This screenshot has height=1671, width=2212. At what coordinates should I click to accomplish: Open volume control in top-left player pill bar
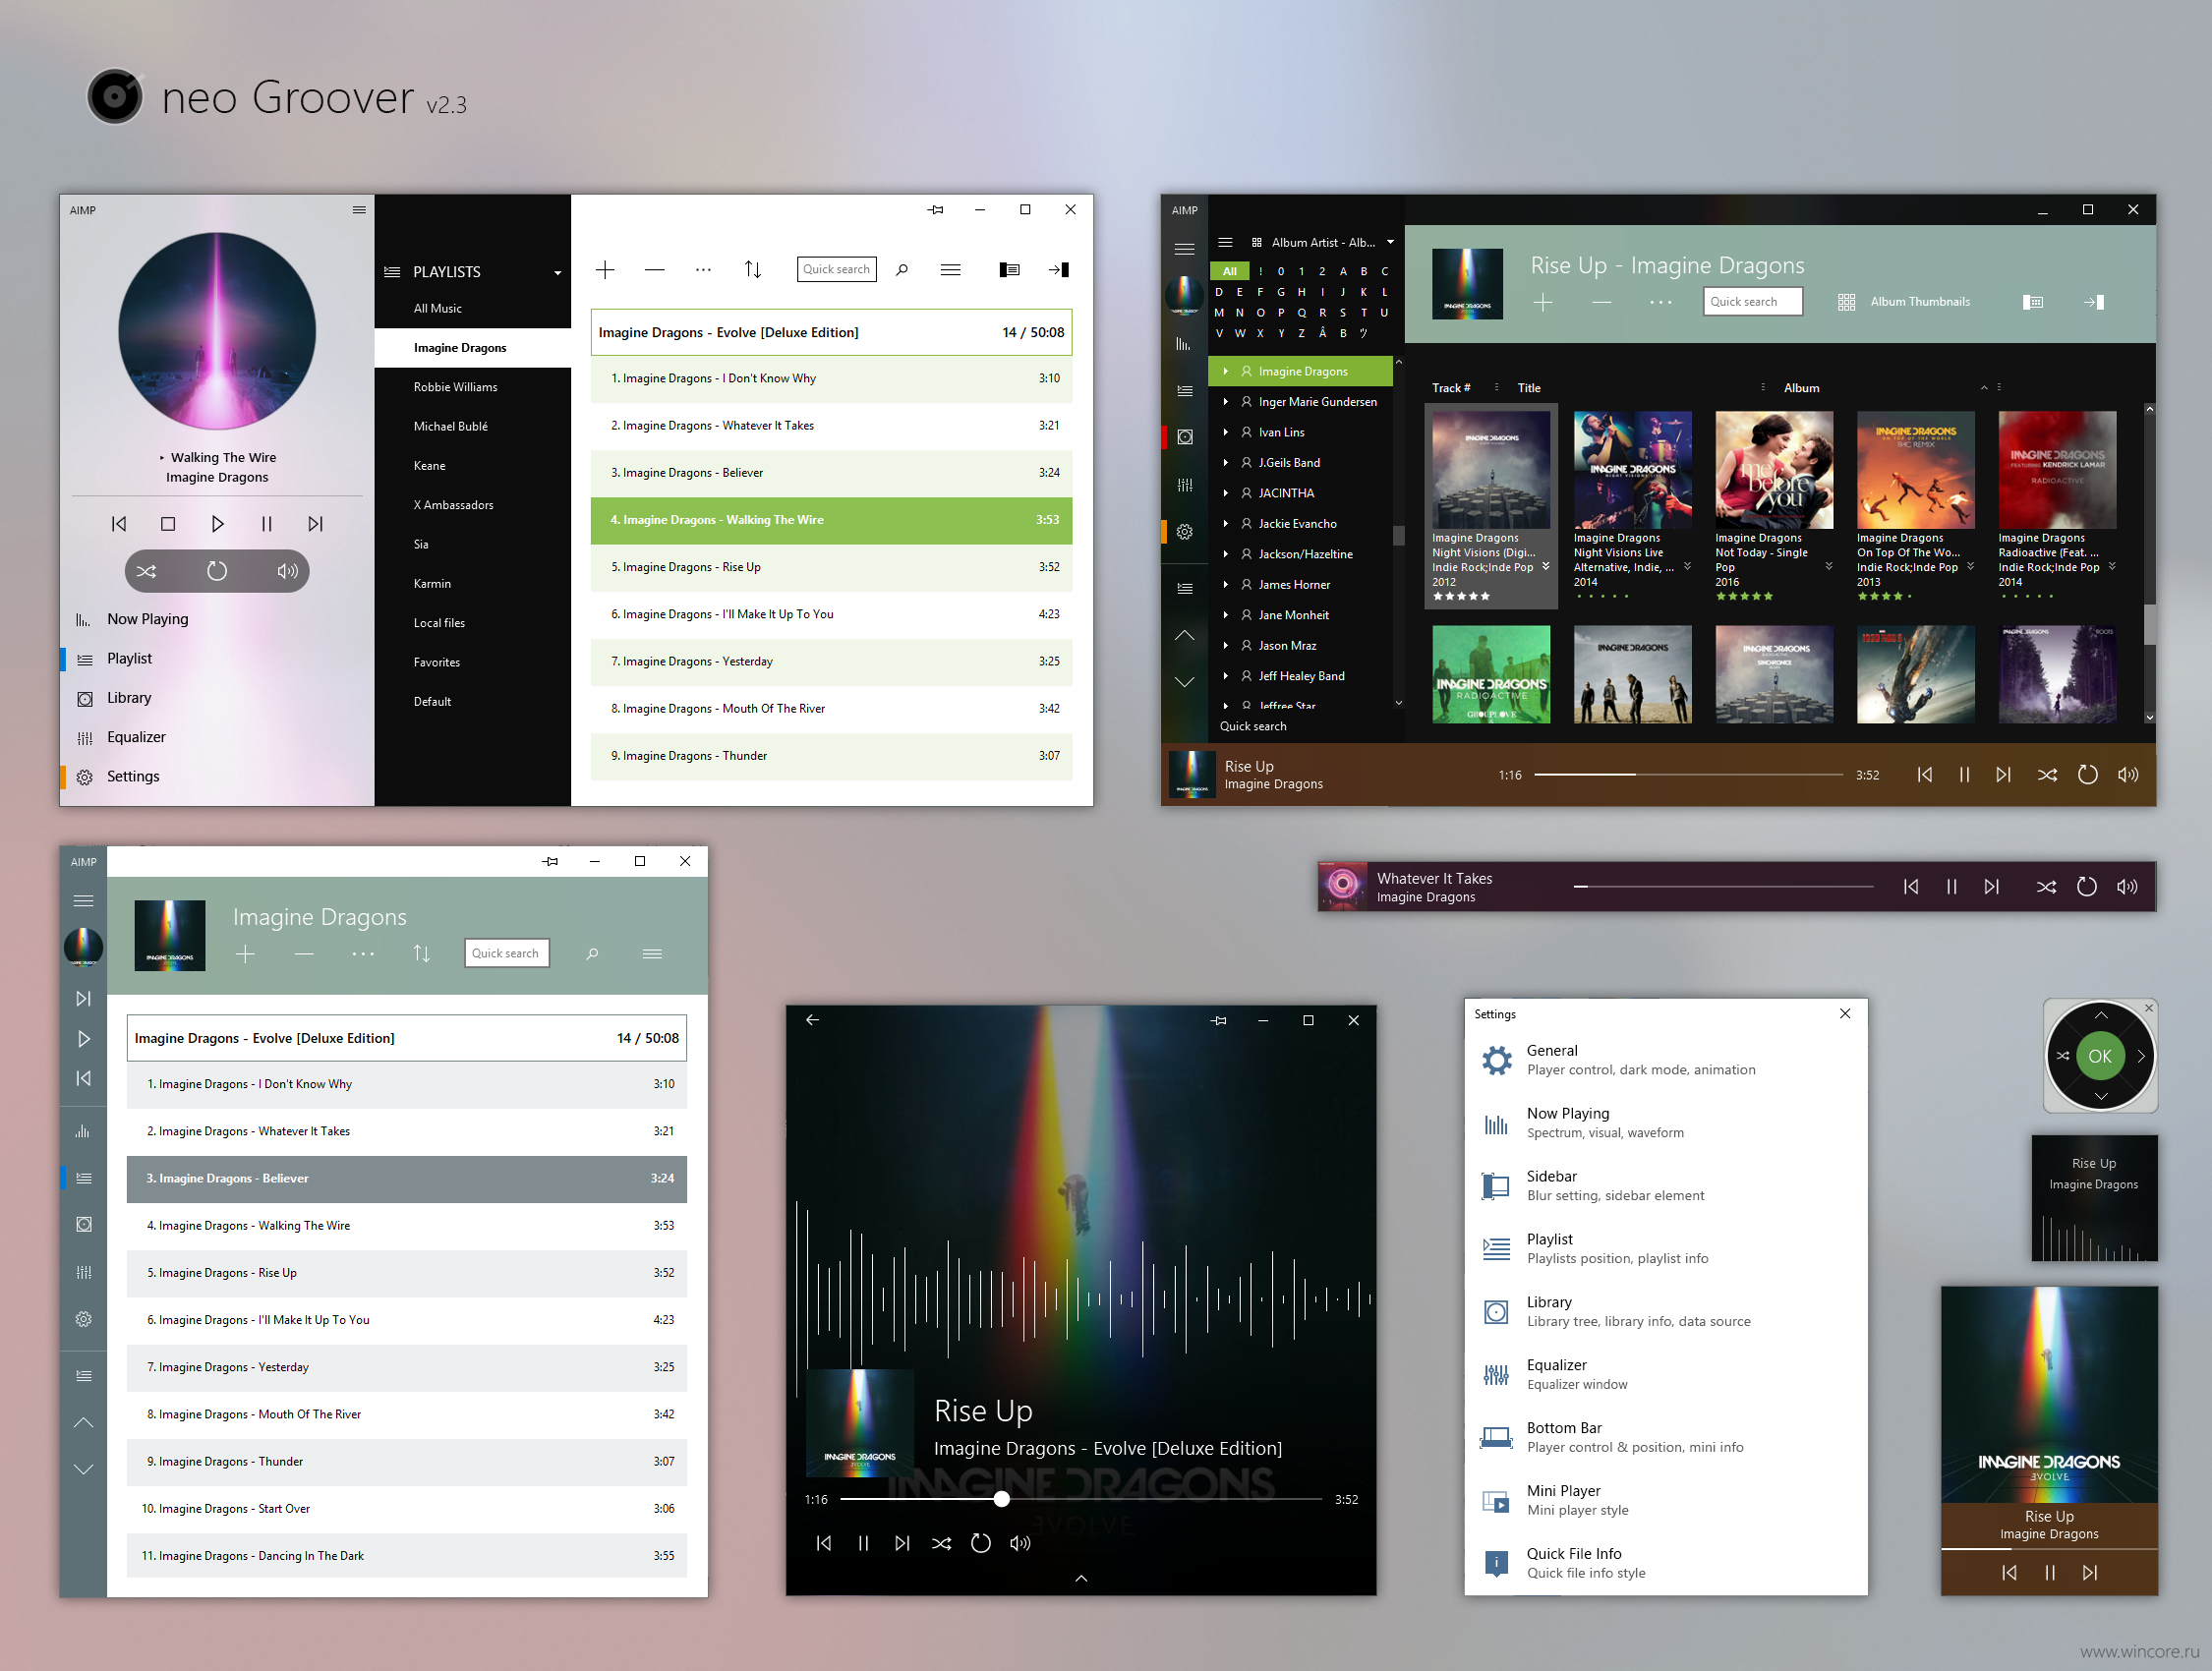[x=287, y=572]
